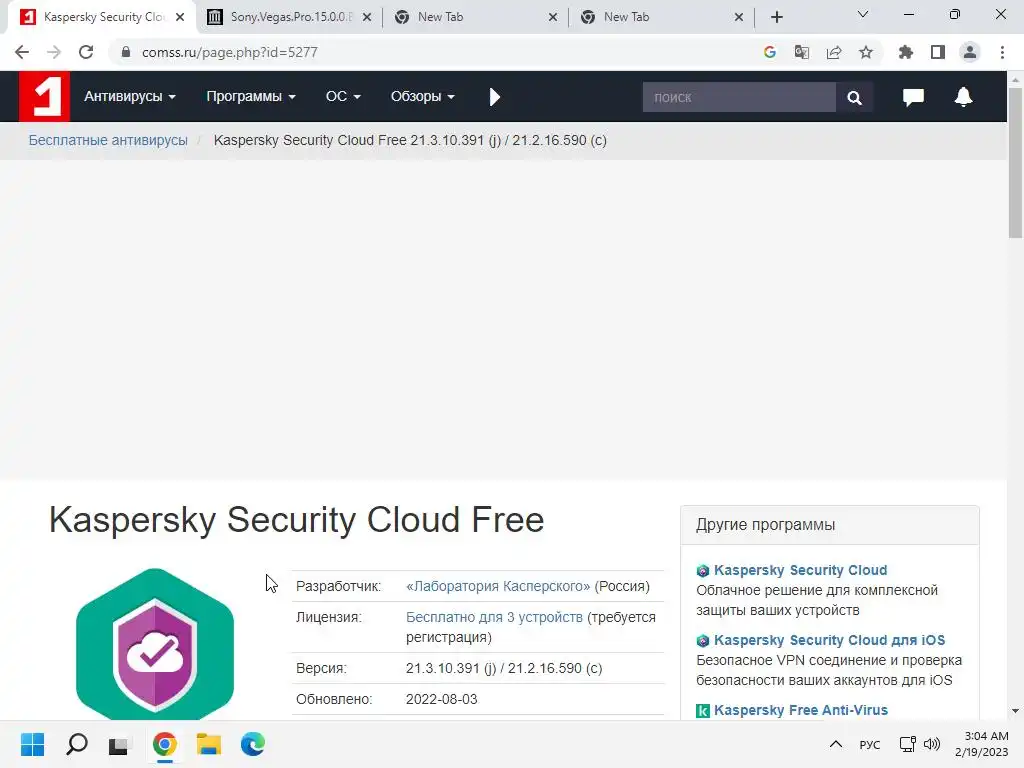Bookmark this page with star icon
The width and height of the screenshot is (1024, 768).
866,52
